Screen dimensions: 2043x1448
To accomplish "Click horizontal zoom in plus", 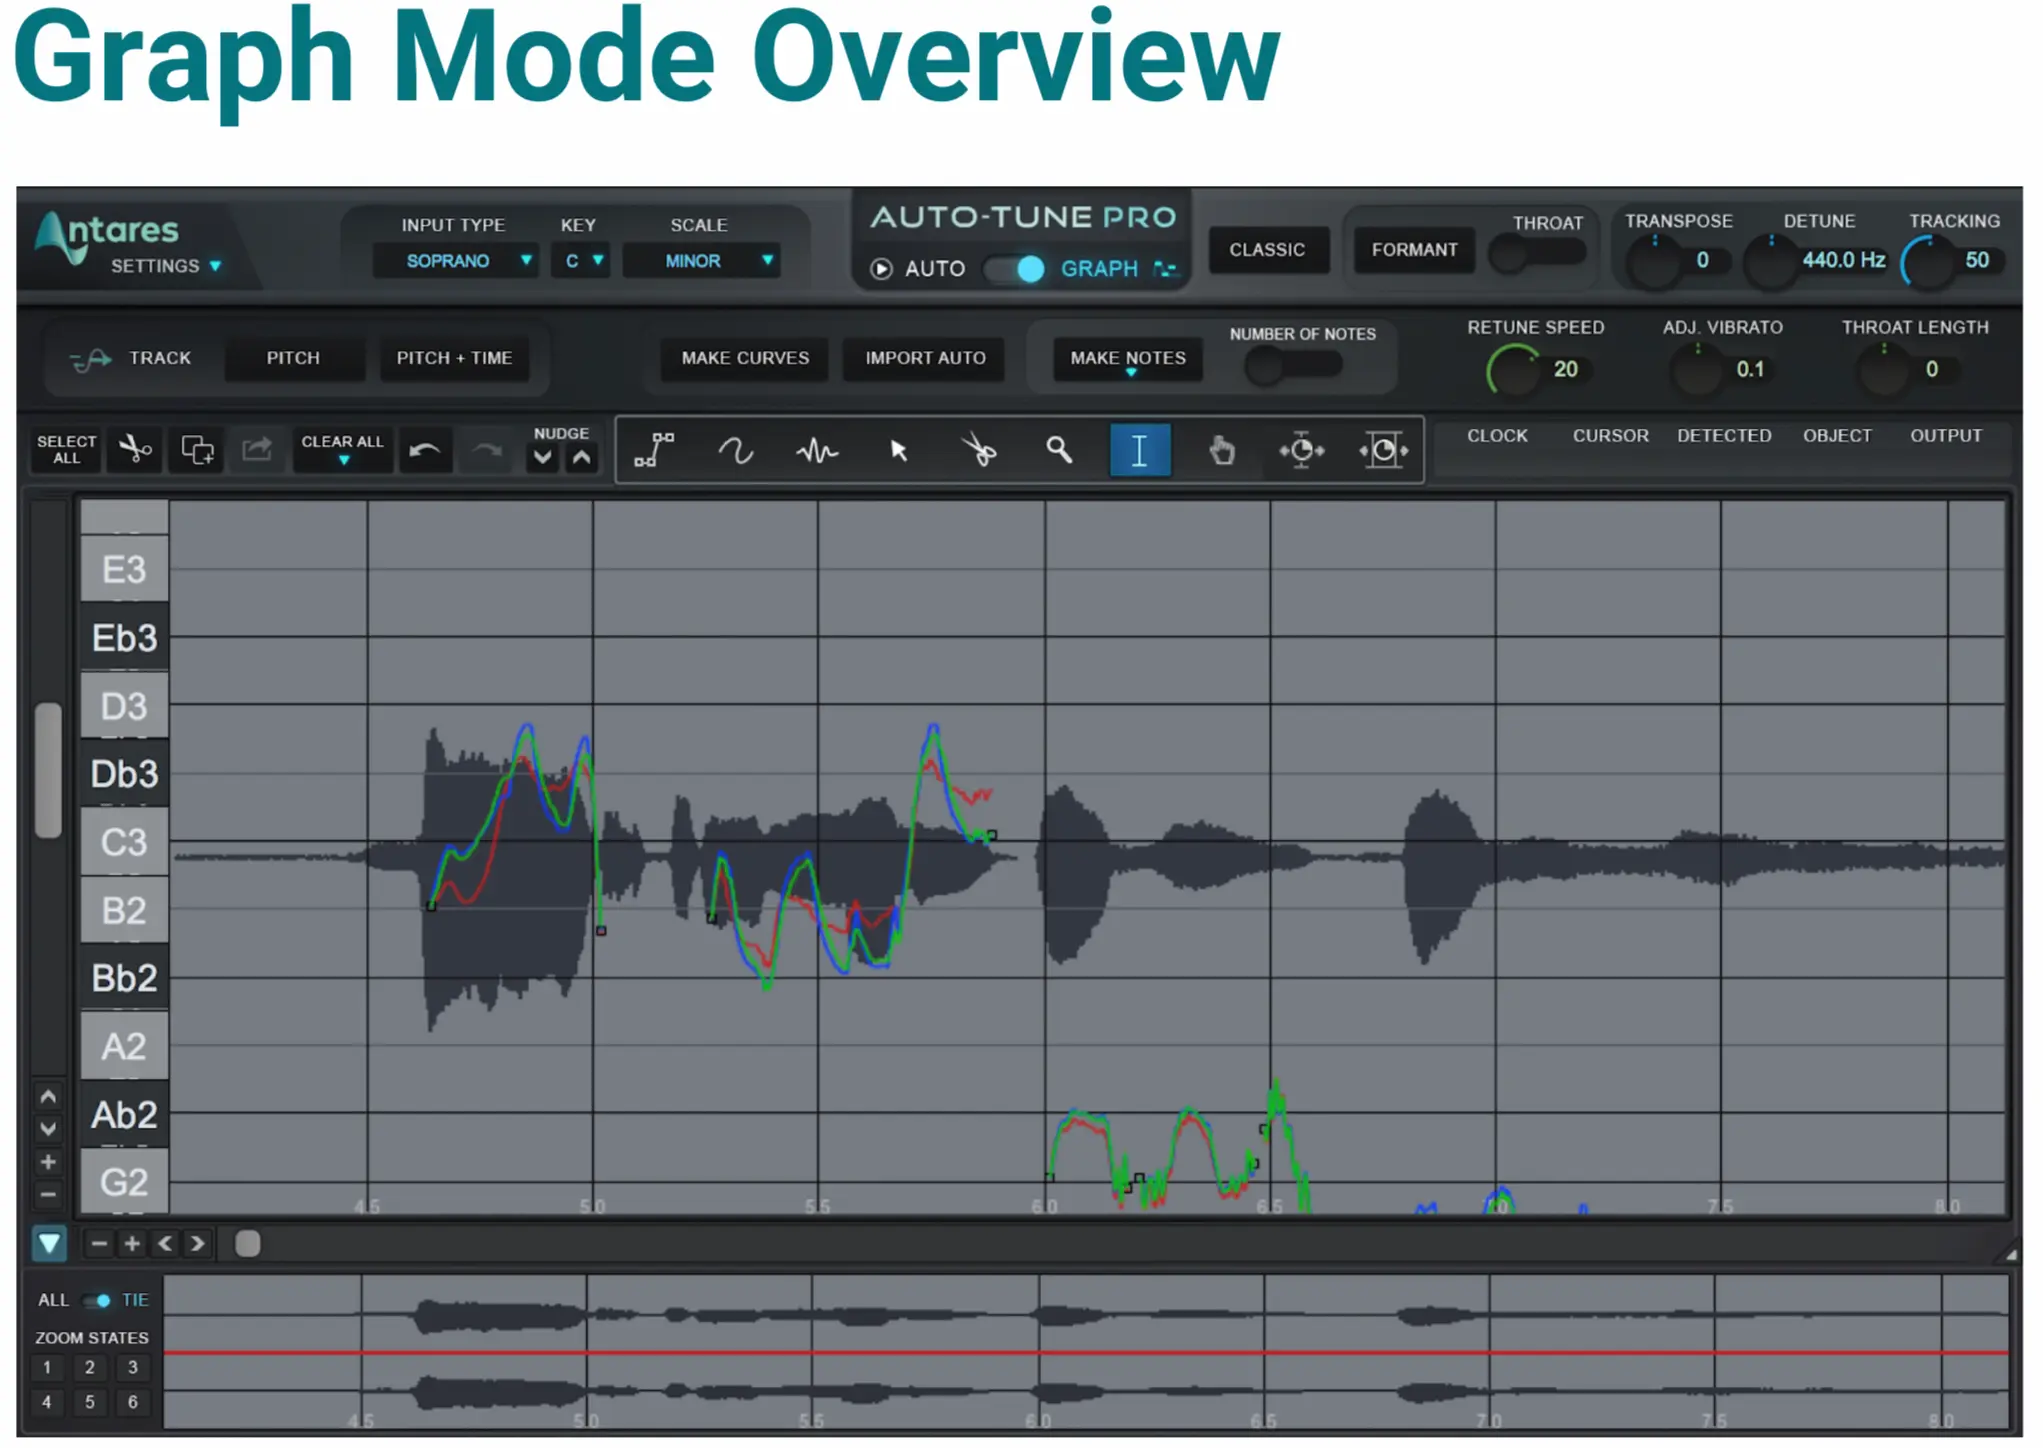I will pyautogui.click(x=131, y=1244).
